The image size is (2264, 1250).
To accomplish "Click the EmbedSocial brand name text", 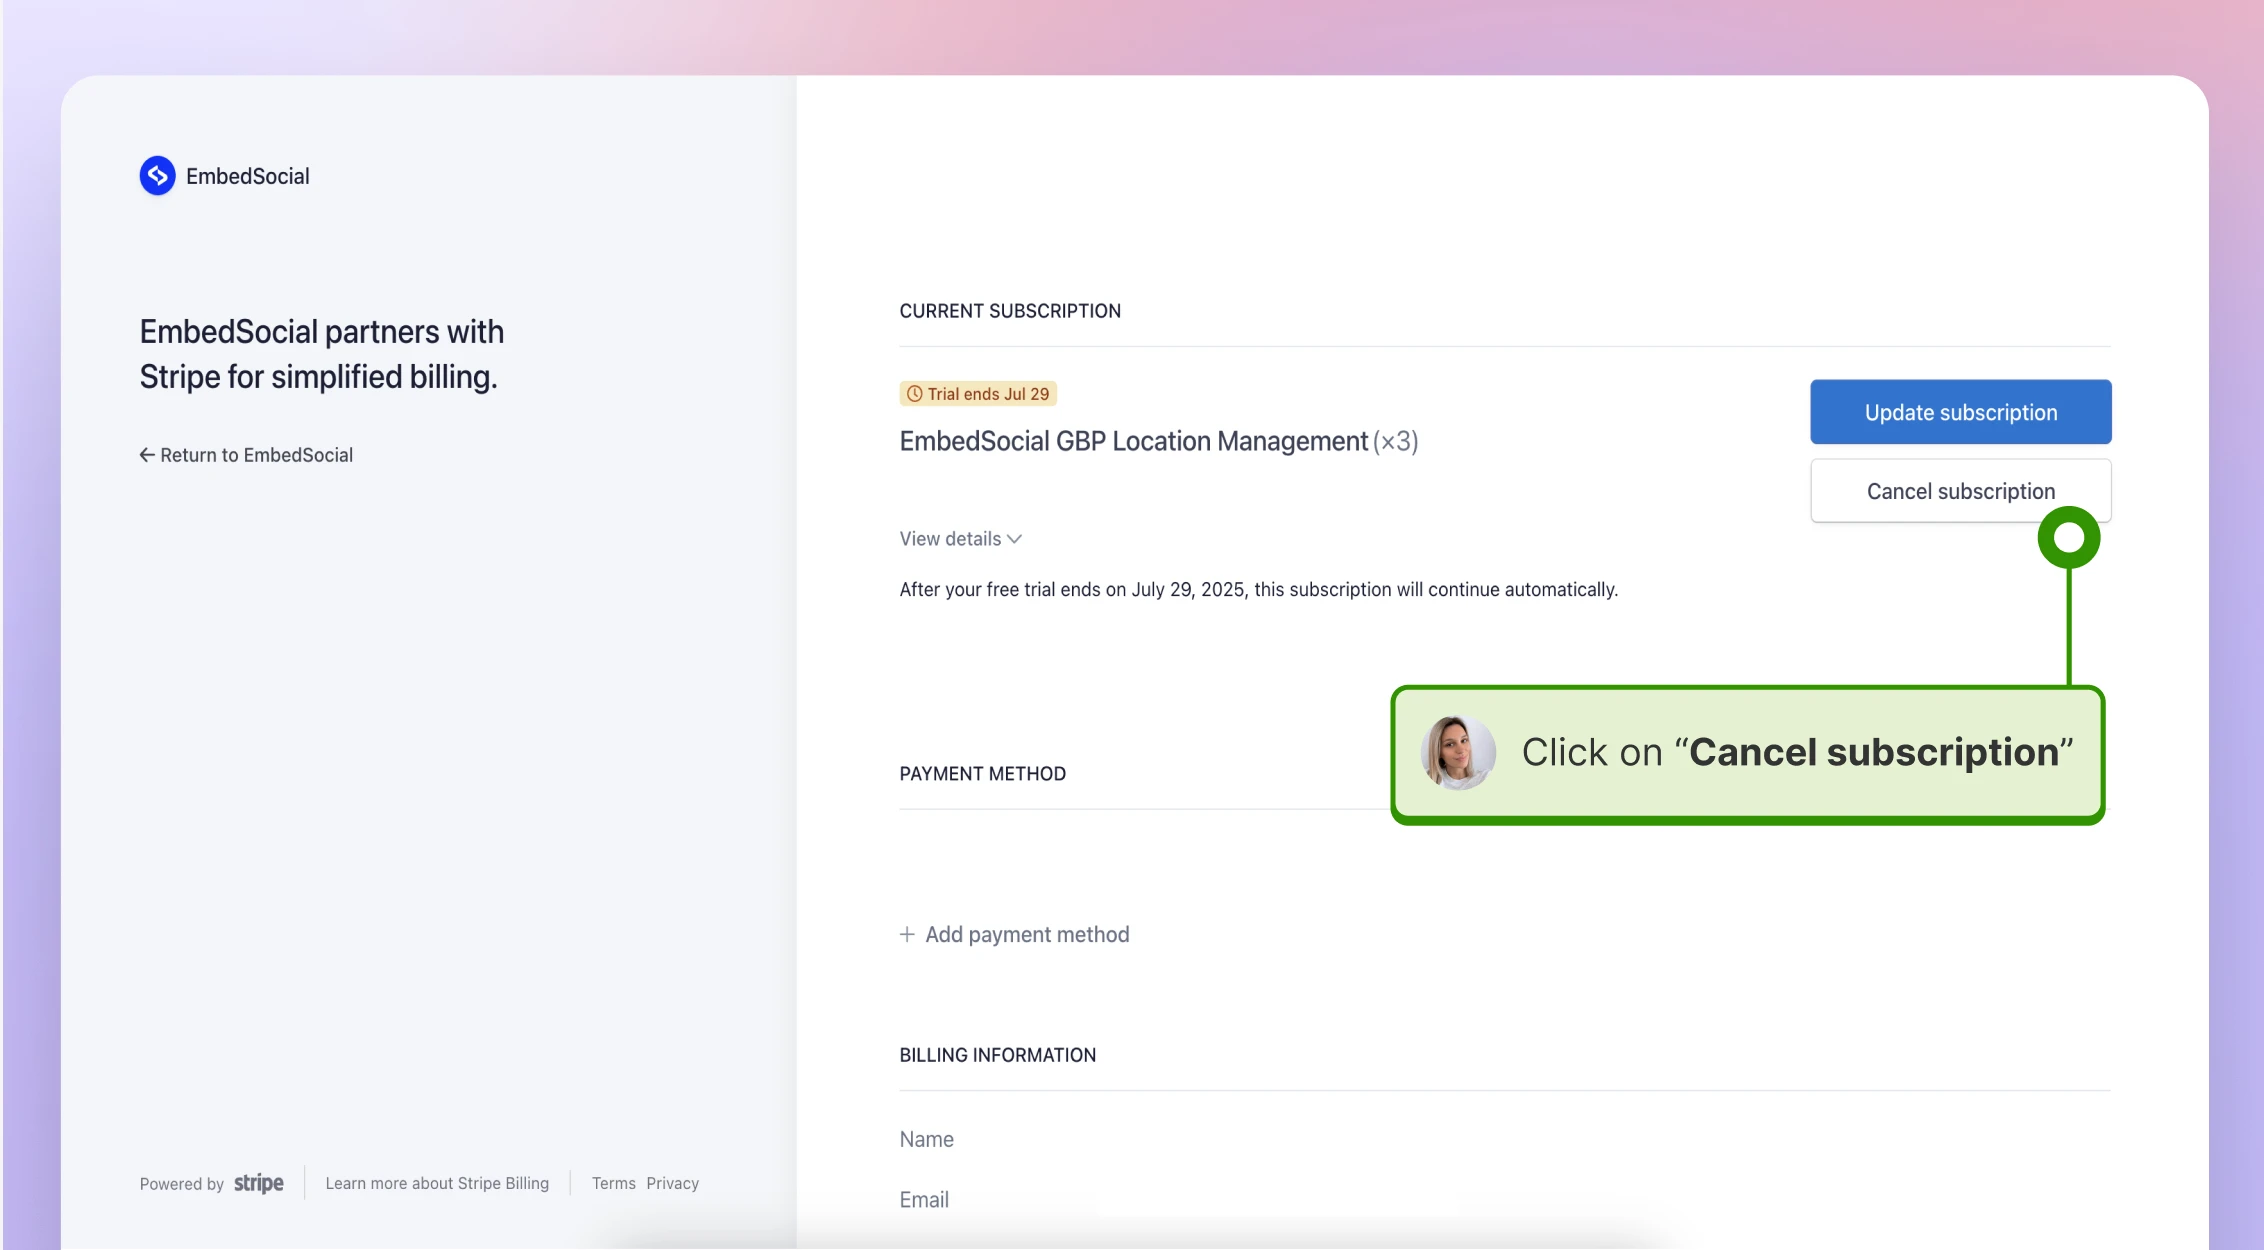I will tap(248, 176).
